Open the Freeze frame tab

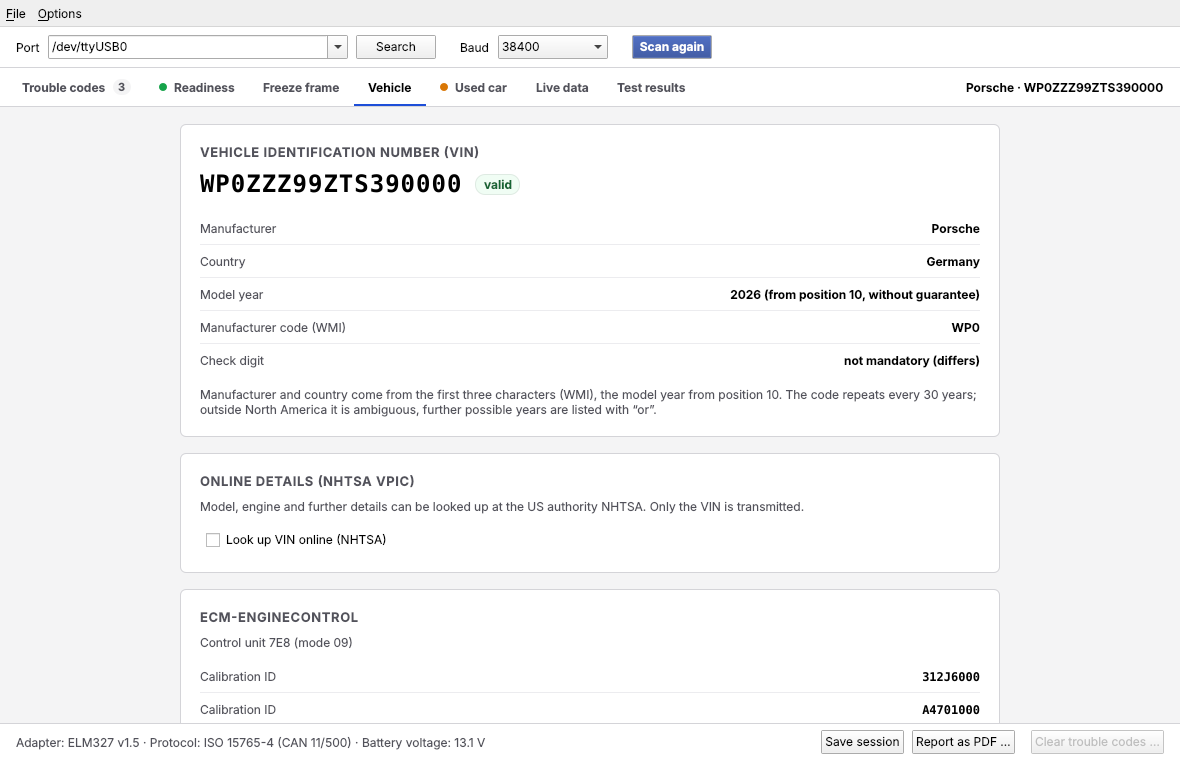point(301,87)
